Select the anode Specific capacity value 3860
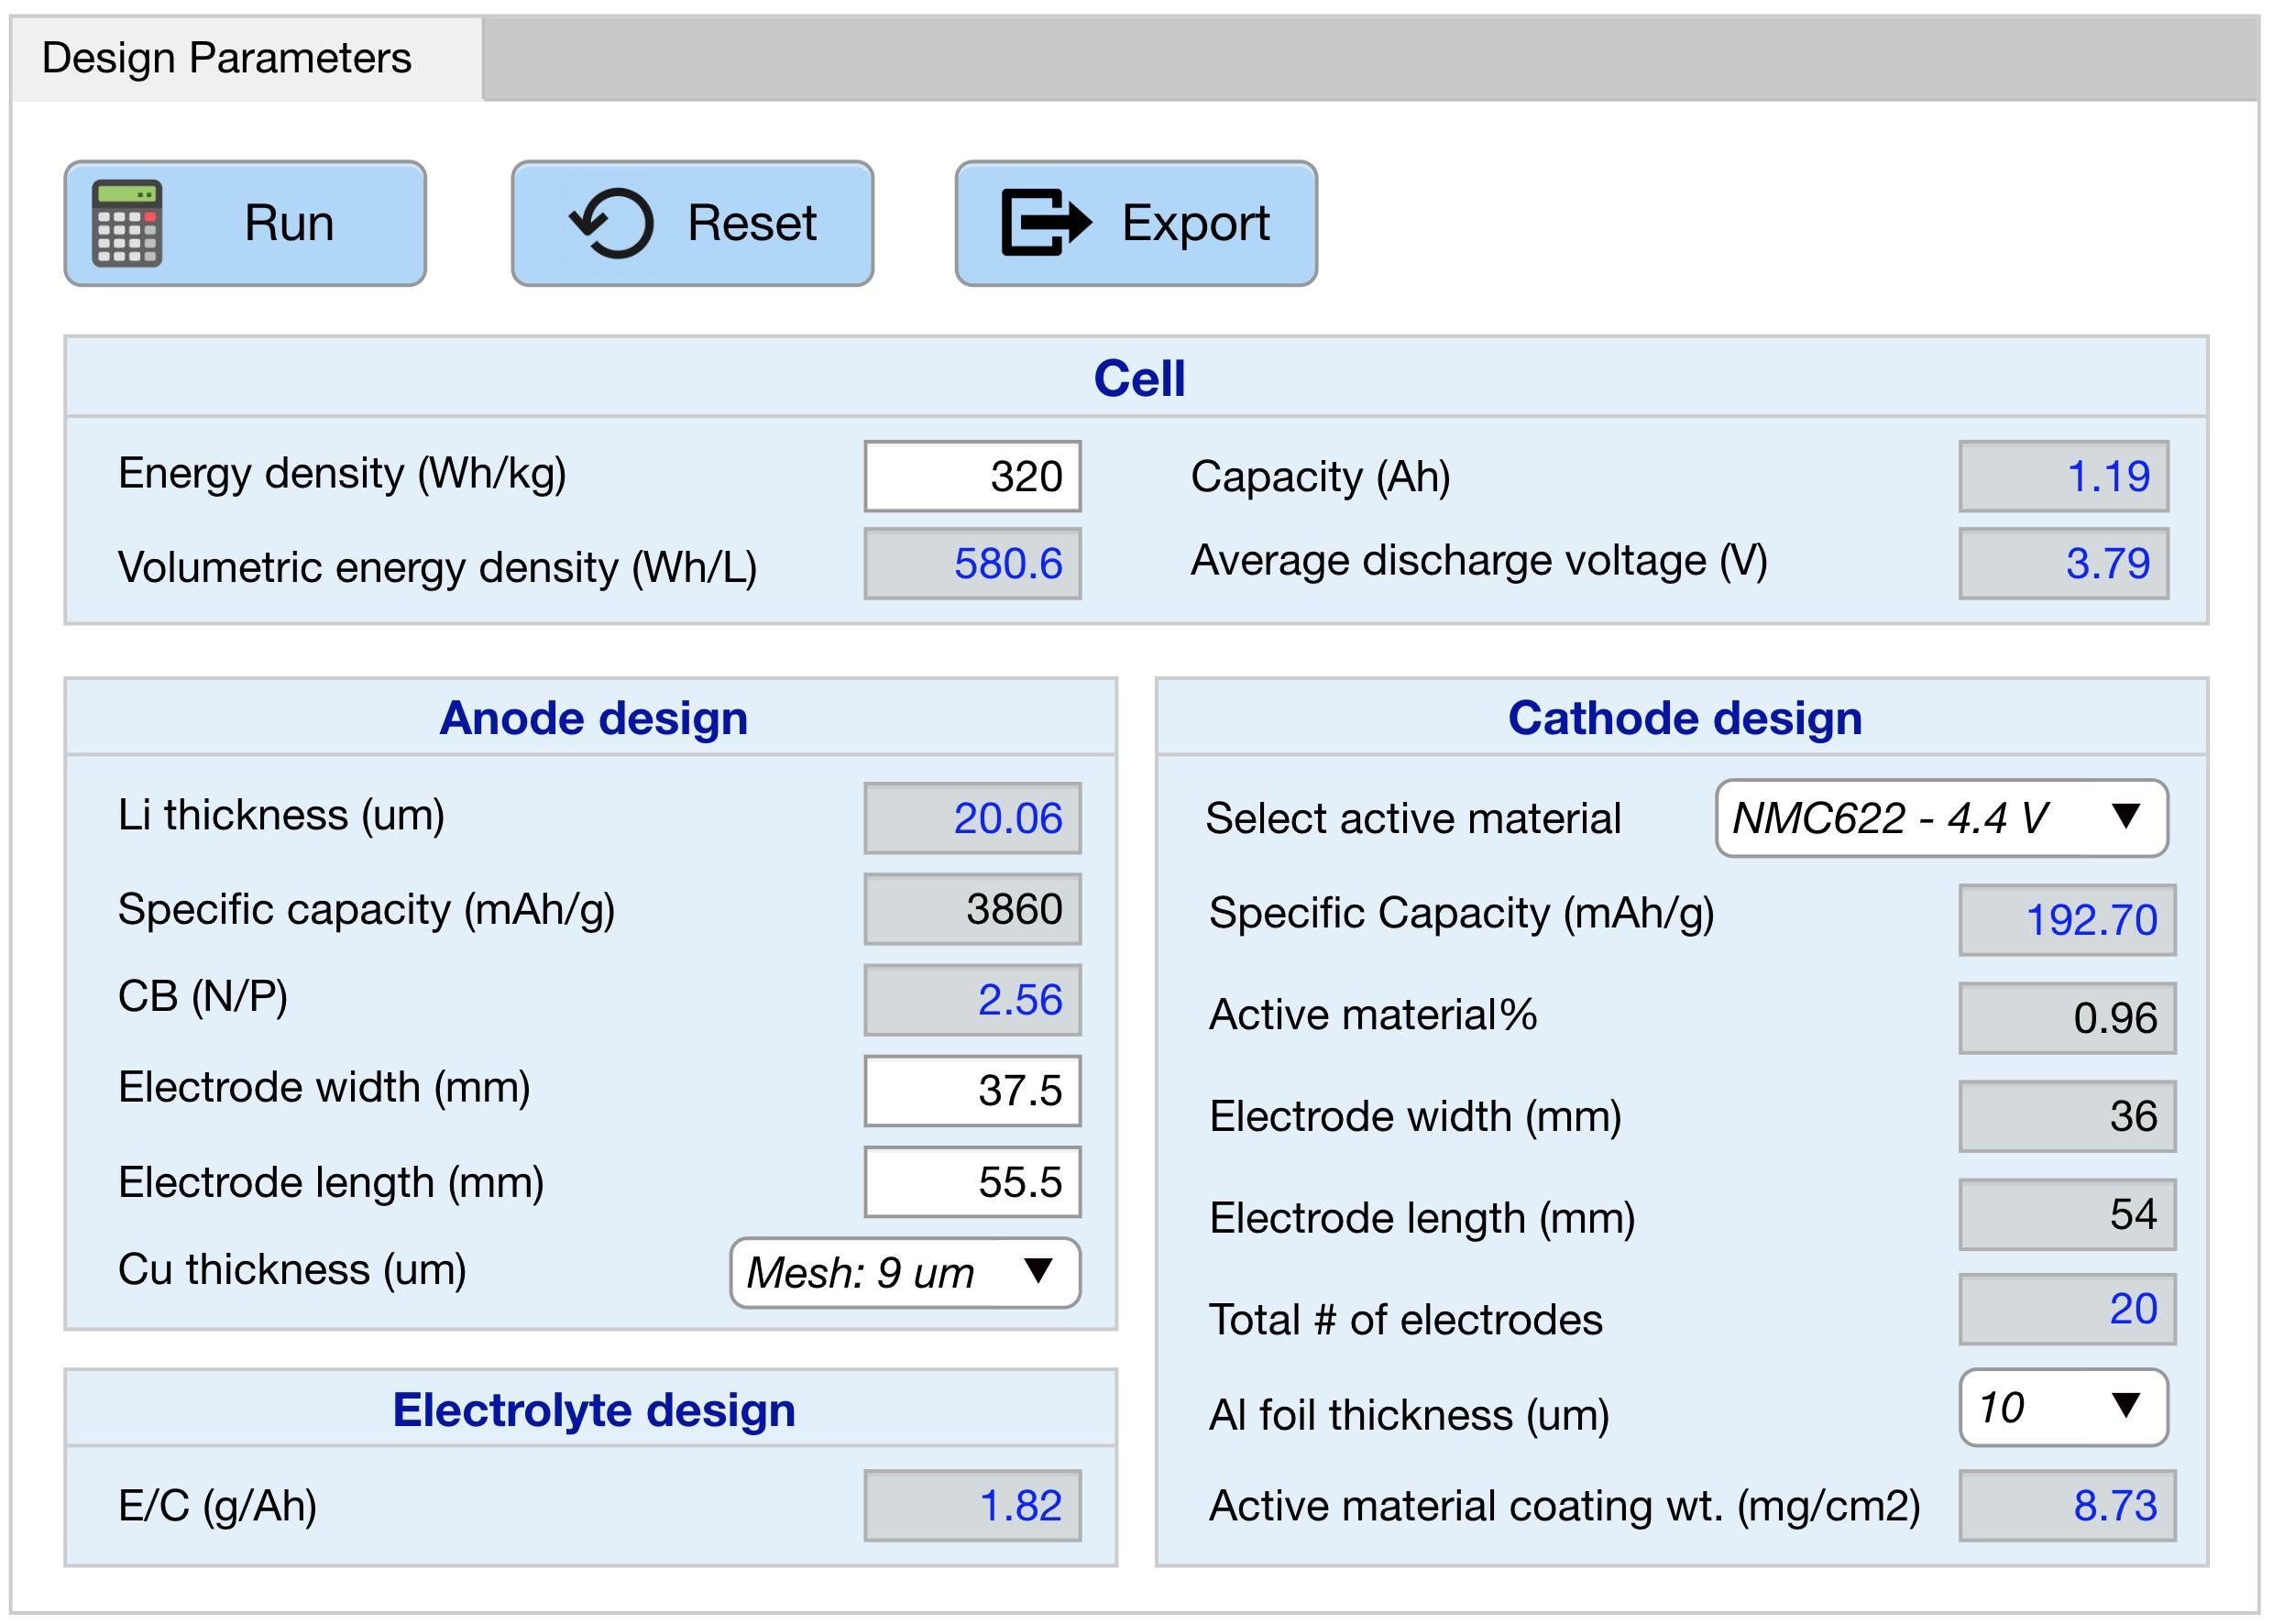 coord(972,909)
